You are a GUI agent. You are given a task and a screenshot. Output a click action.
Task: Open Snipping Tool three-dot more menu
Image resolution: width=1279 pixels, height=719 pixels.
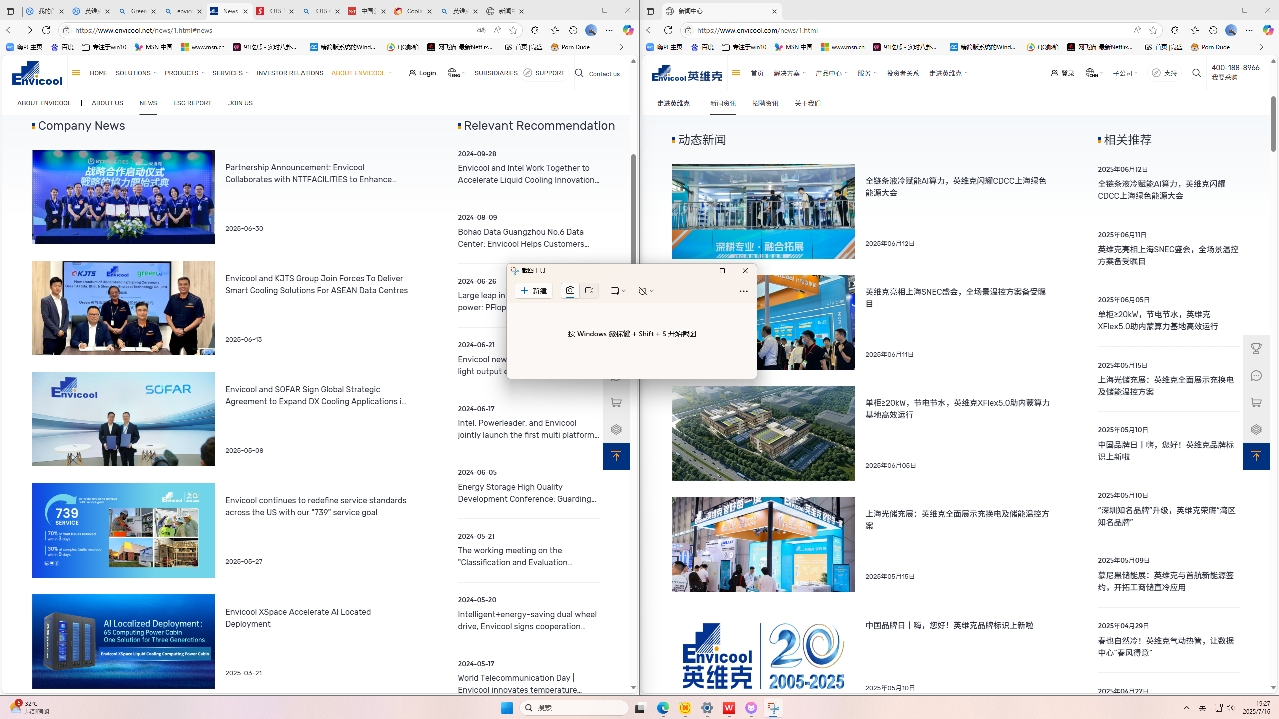pyautogui.click(x=743, y=291)
